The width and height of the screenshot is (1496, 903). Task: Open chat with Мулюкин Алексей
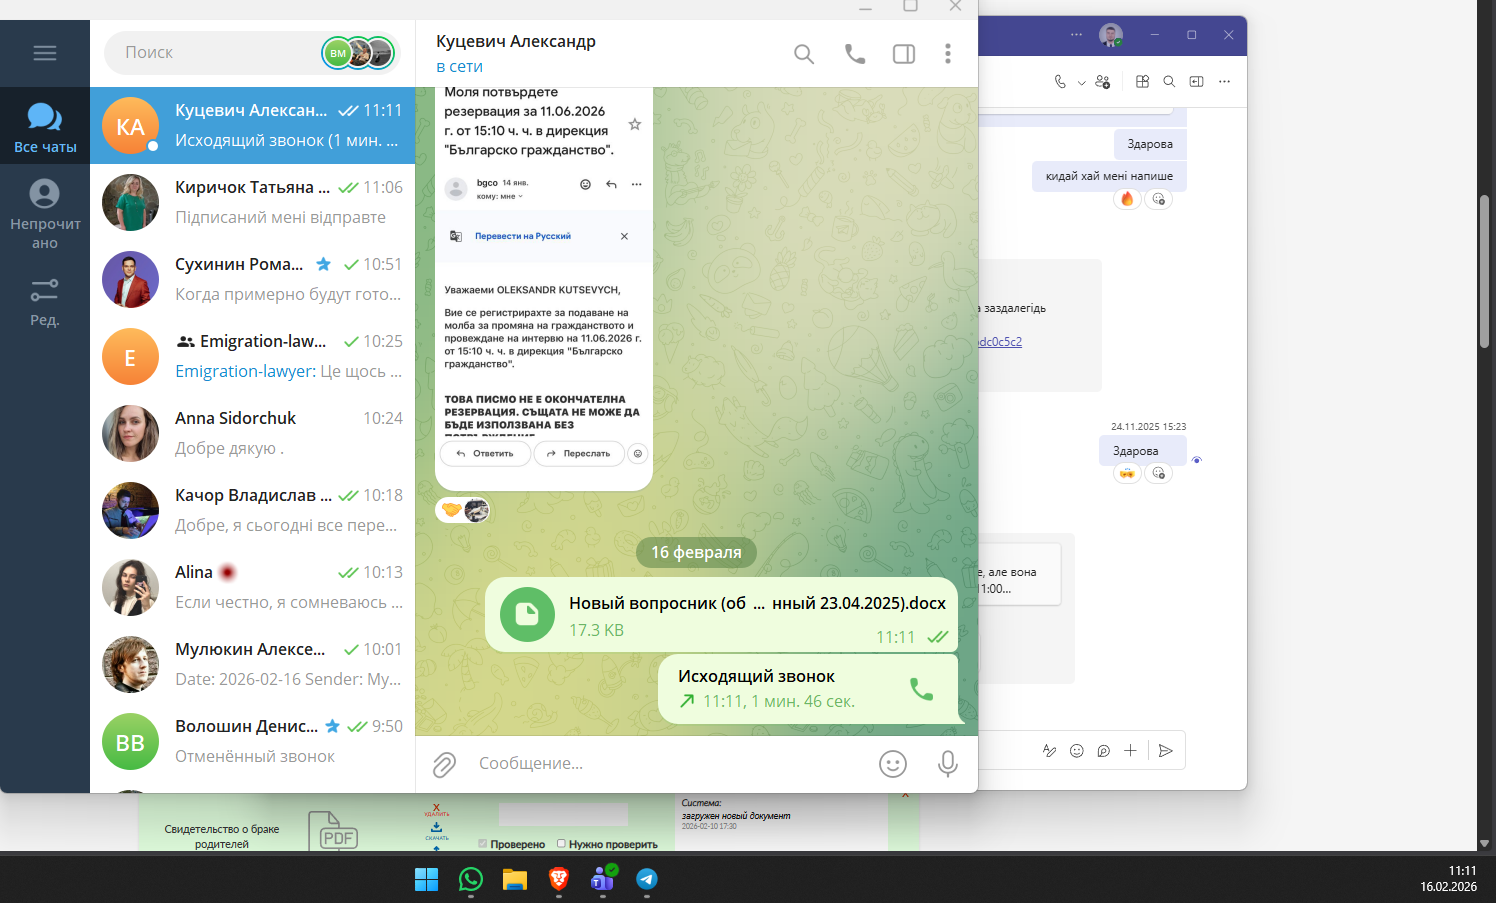252,664
